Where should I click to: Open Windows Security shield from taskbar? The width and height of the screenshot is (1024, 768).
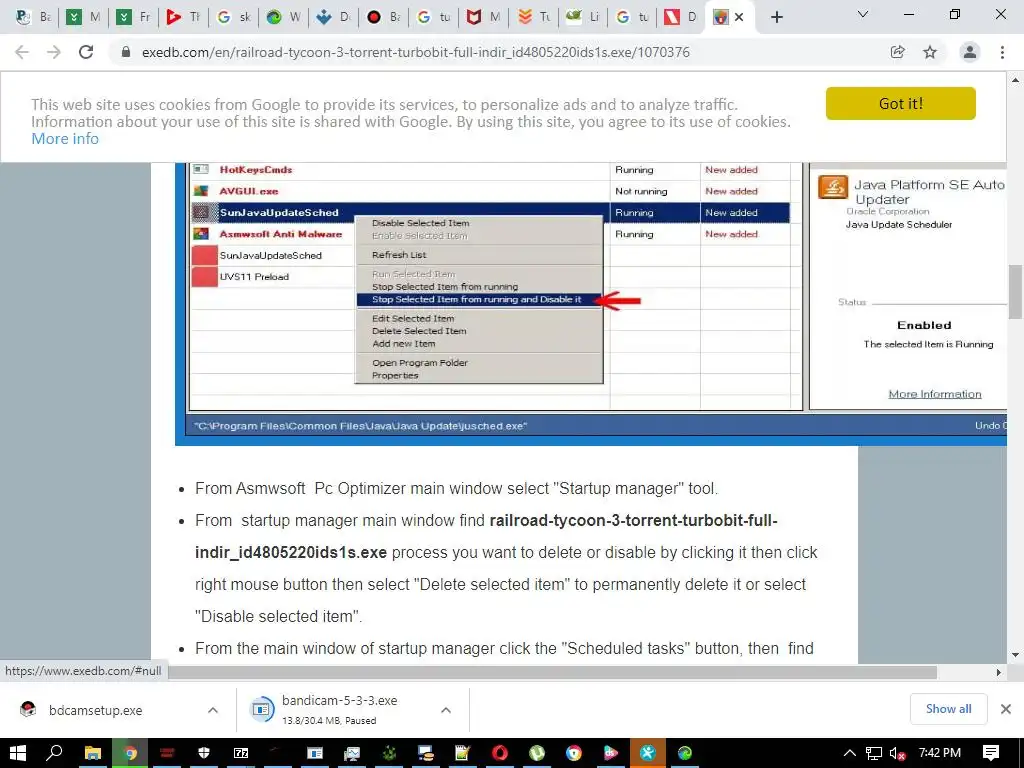click(204, 753)
